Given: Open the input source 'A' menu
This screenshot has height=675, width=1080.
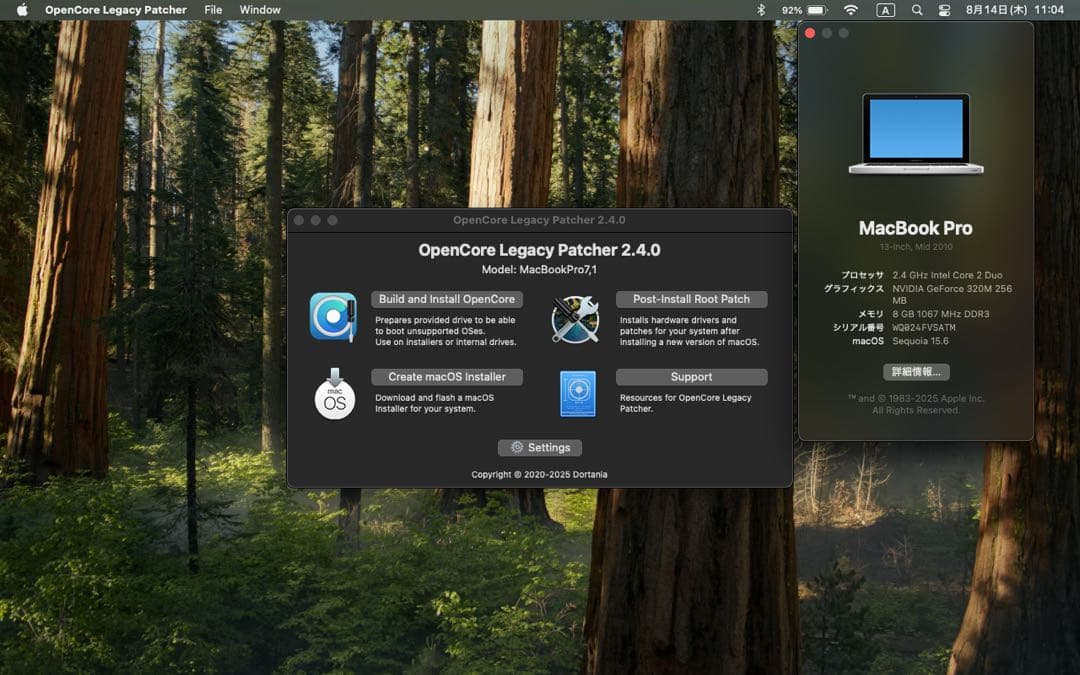Looking at the screenshot, I should click(x=885, y=10).
